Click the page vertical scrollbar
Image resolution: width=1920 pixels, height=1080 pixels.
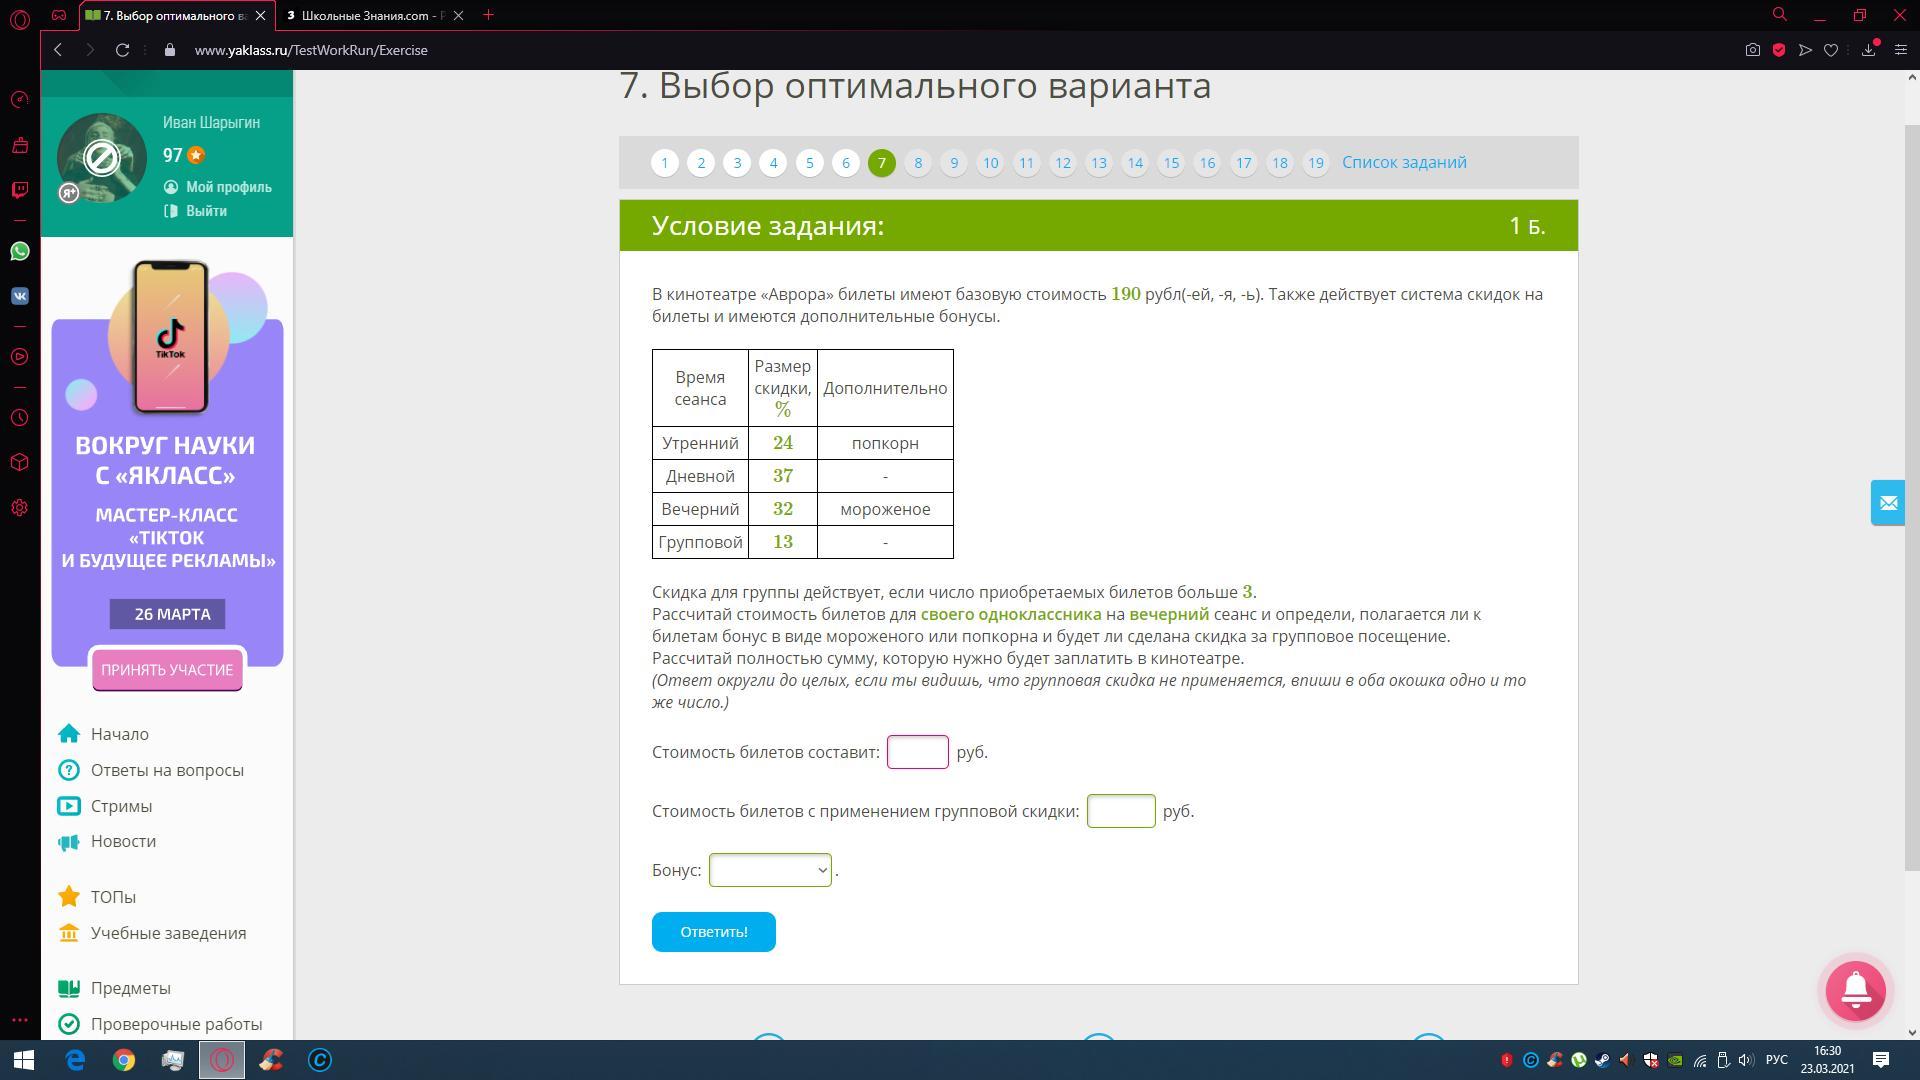(1912, 500)
